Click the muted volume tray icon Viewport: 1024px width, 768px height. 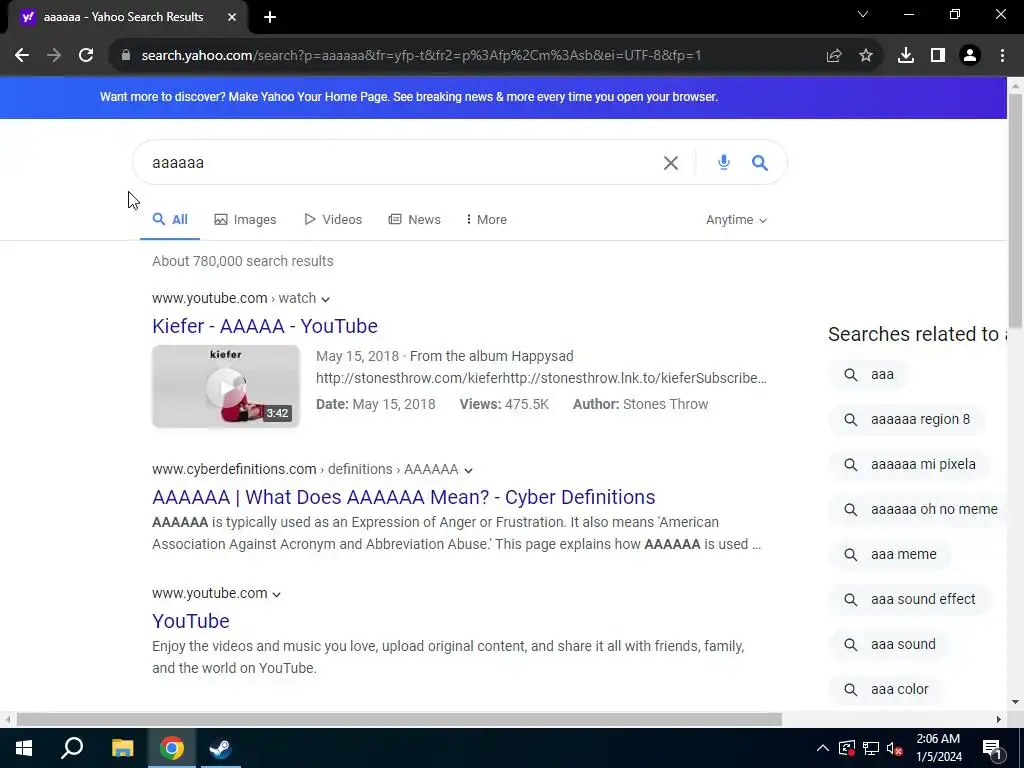point(895,748)
